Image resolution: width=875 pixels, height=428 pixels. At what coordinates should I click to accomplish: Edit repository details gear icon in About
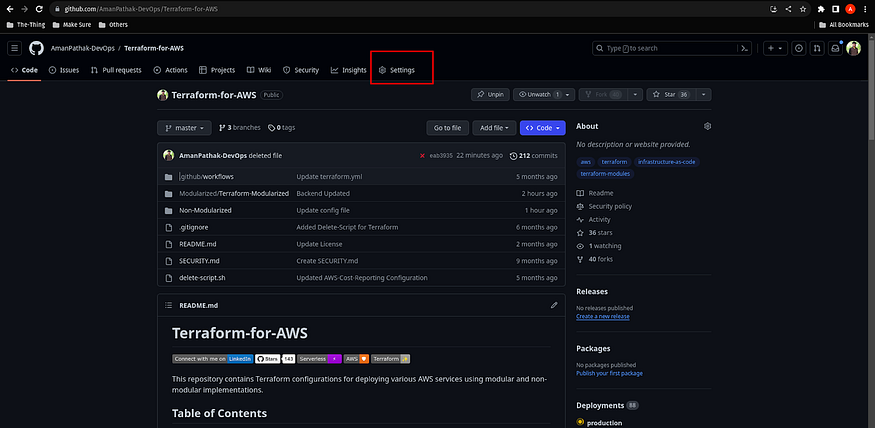point(707,126)
